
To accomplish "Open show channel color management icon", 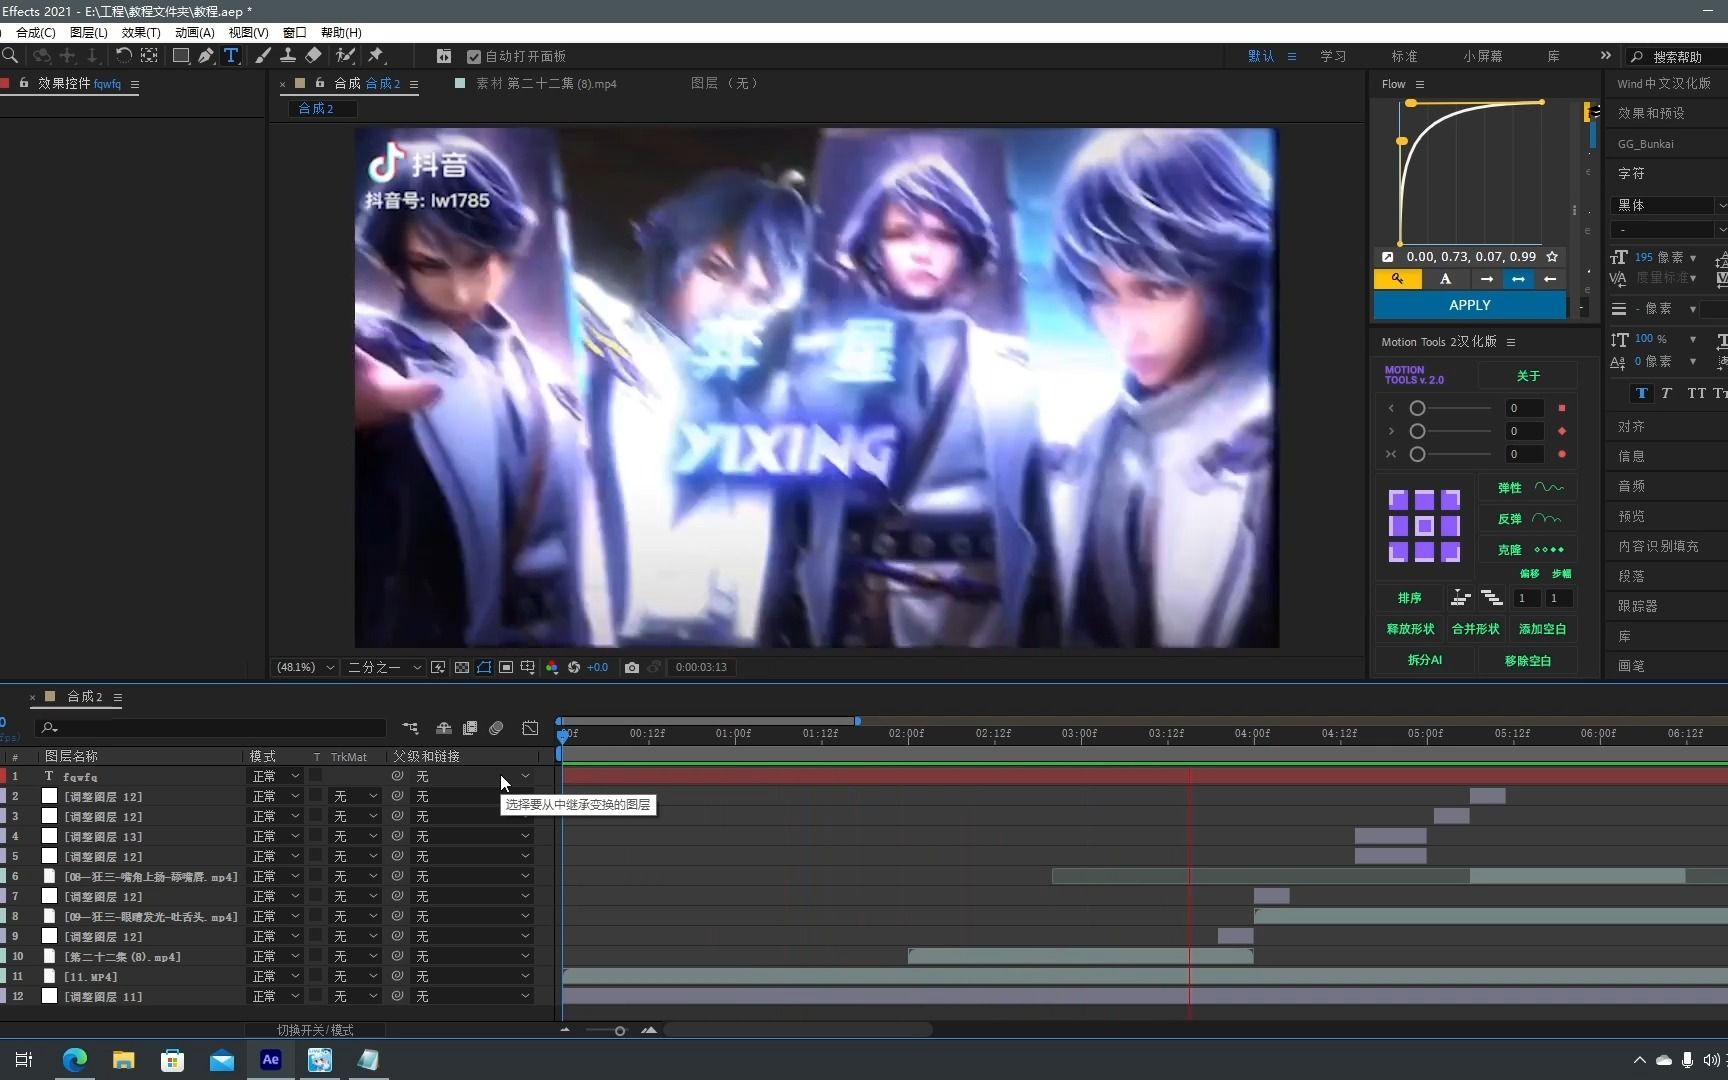I will (551, 667).
